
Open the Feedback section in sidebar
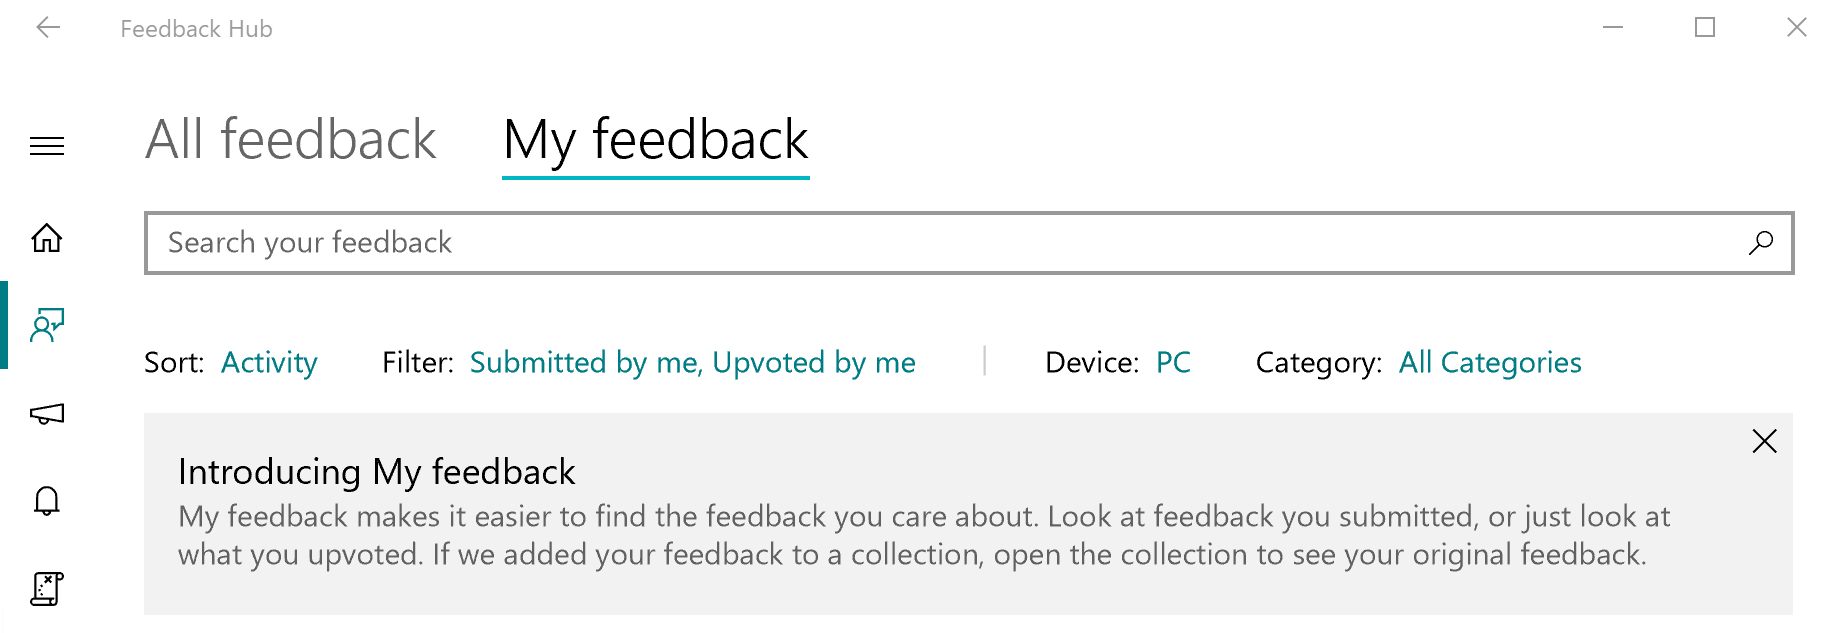click(47, 325)
